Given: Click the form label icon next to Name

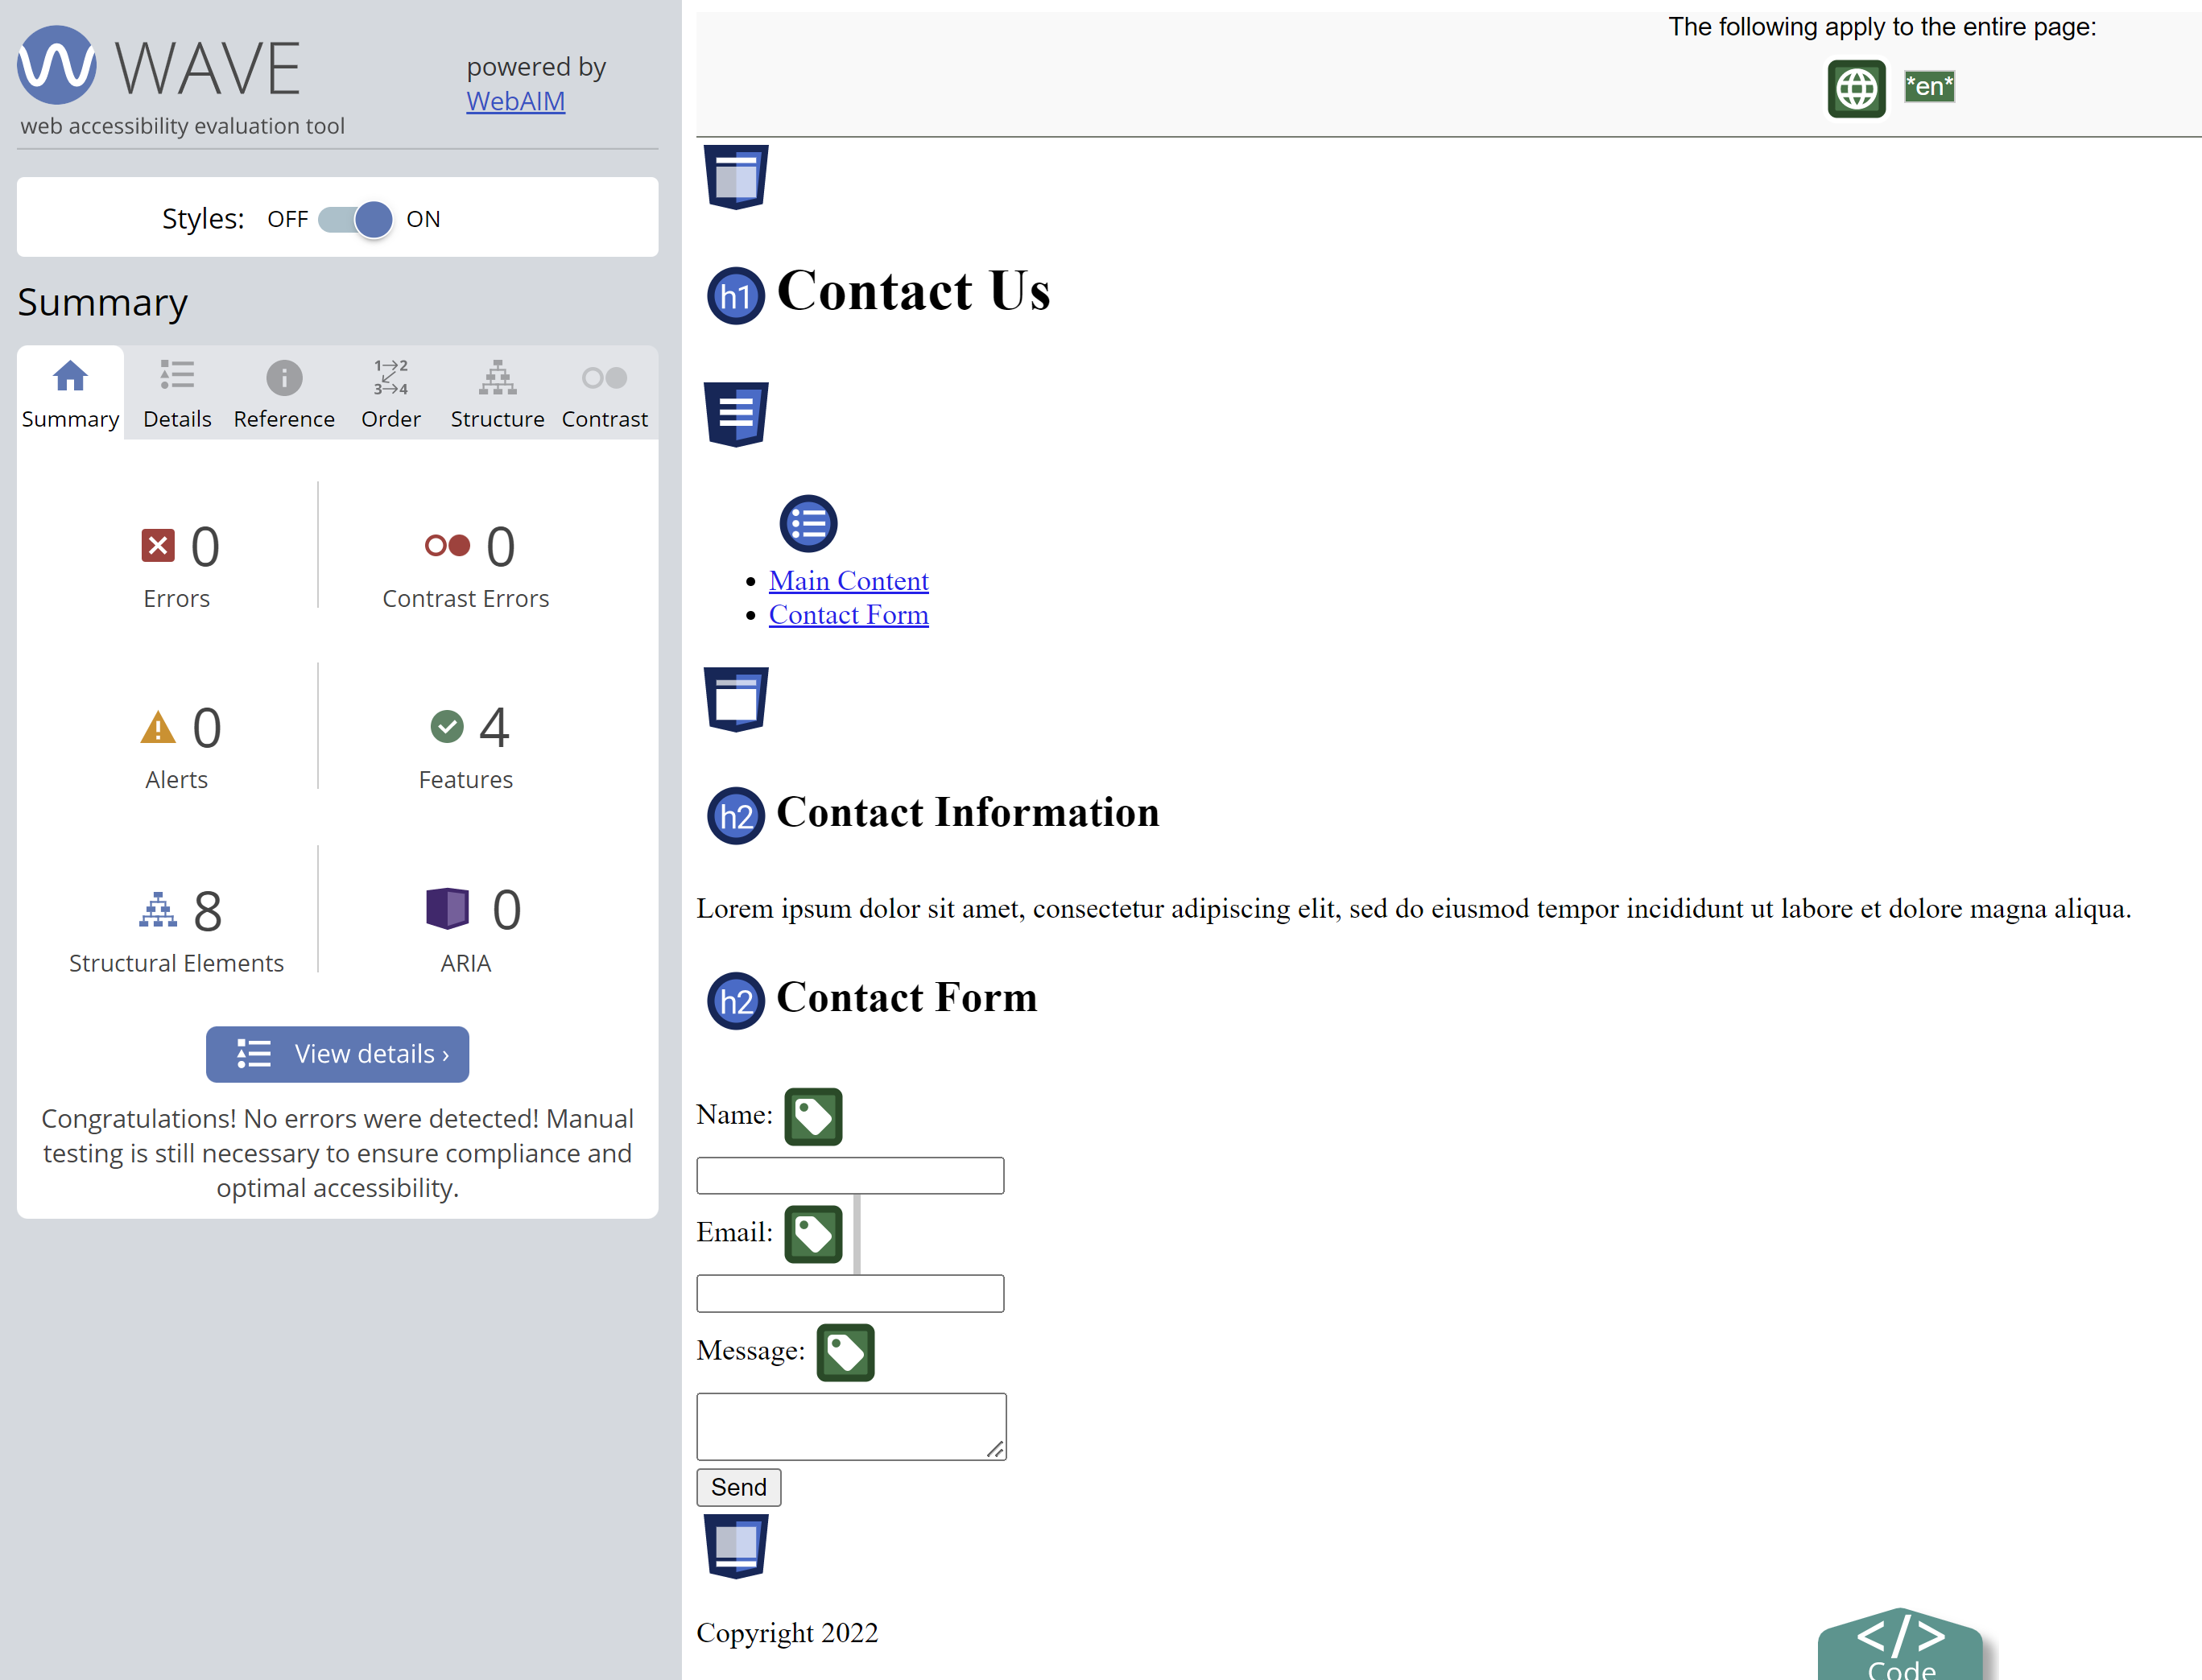Looking at the screenshot, I should pos(813,1116).
